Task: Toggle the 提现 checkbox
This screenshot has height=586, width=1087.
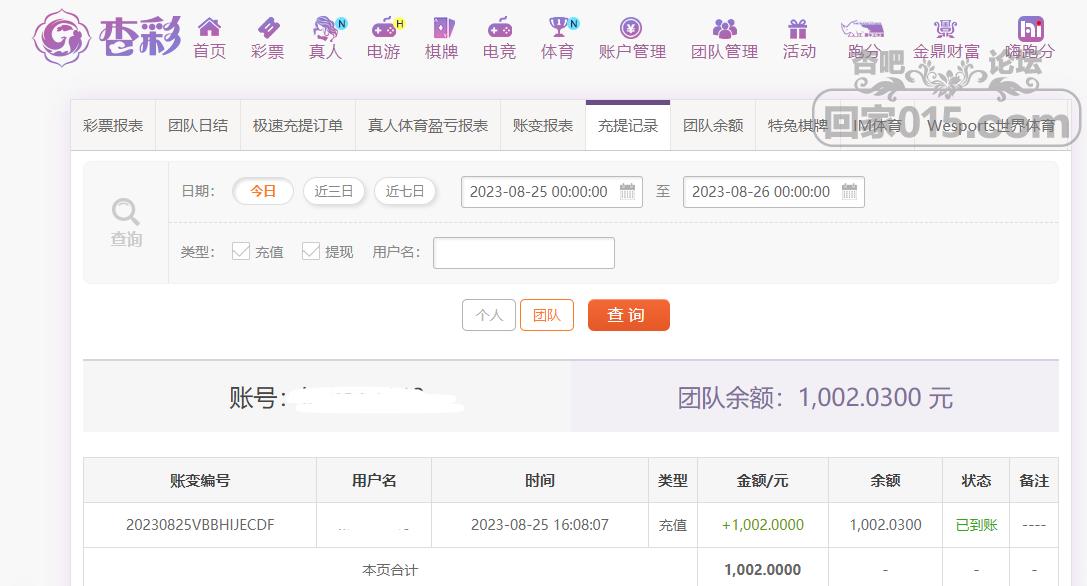Action: point(311,251)
